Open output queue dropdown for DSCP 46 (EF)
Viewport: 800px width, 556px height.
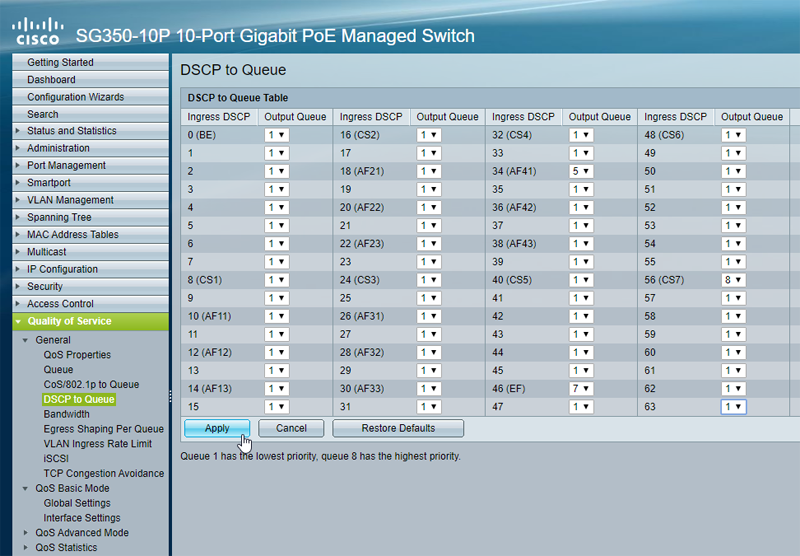[581, 389]
